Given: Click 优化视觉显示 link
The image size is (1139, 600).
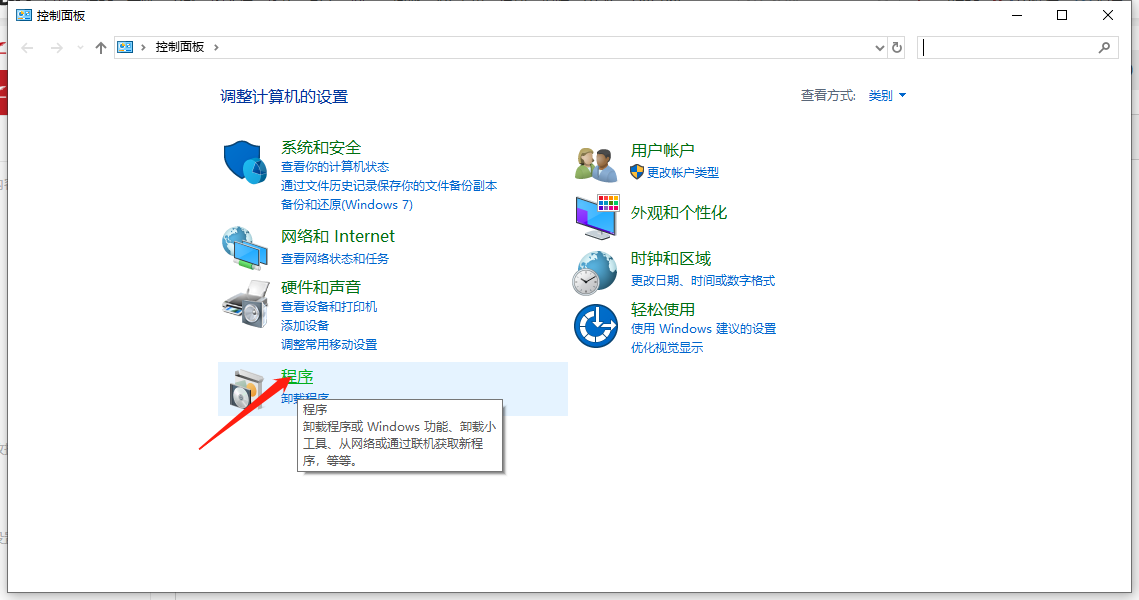Looking at the screenshot, I should (667, 347).
